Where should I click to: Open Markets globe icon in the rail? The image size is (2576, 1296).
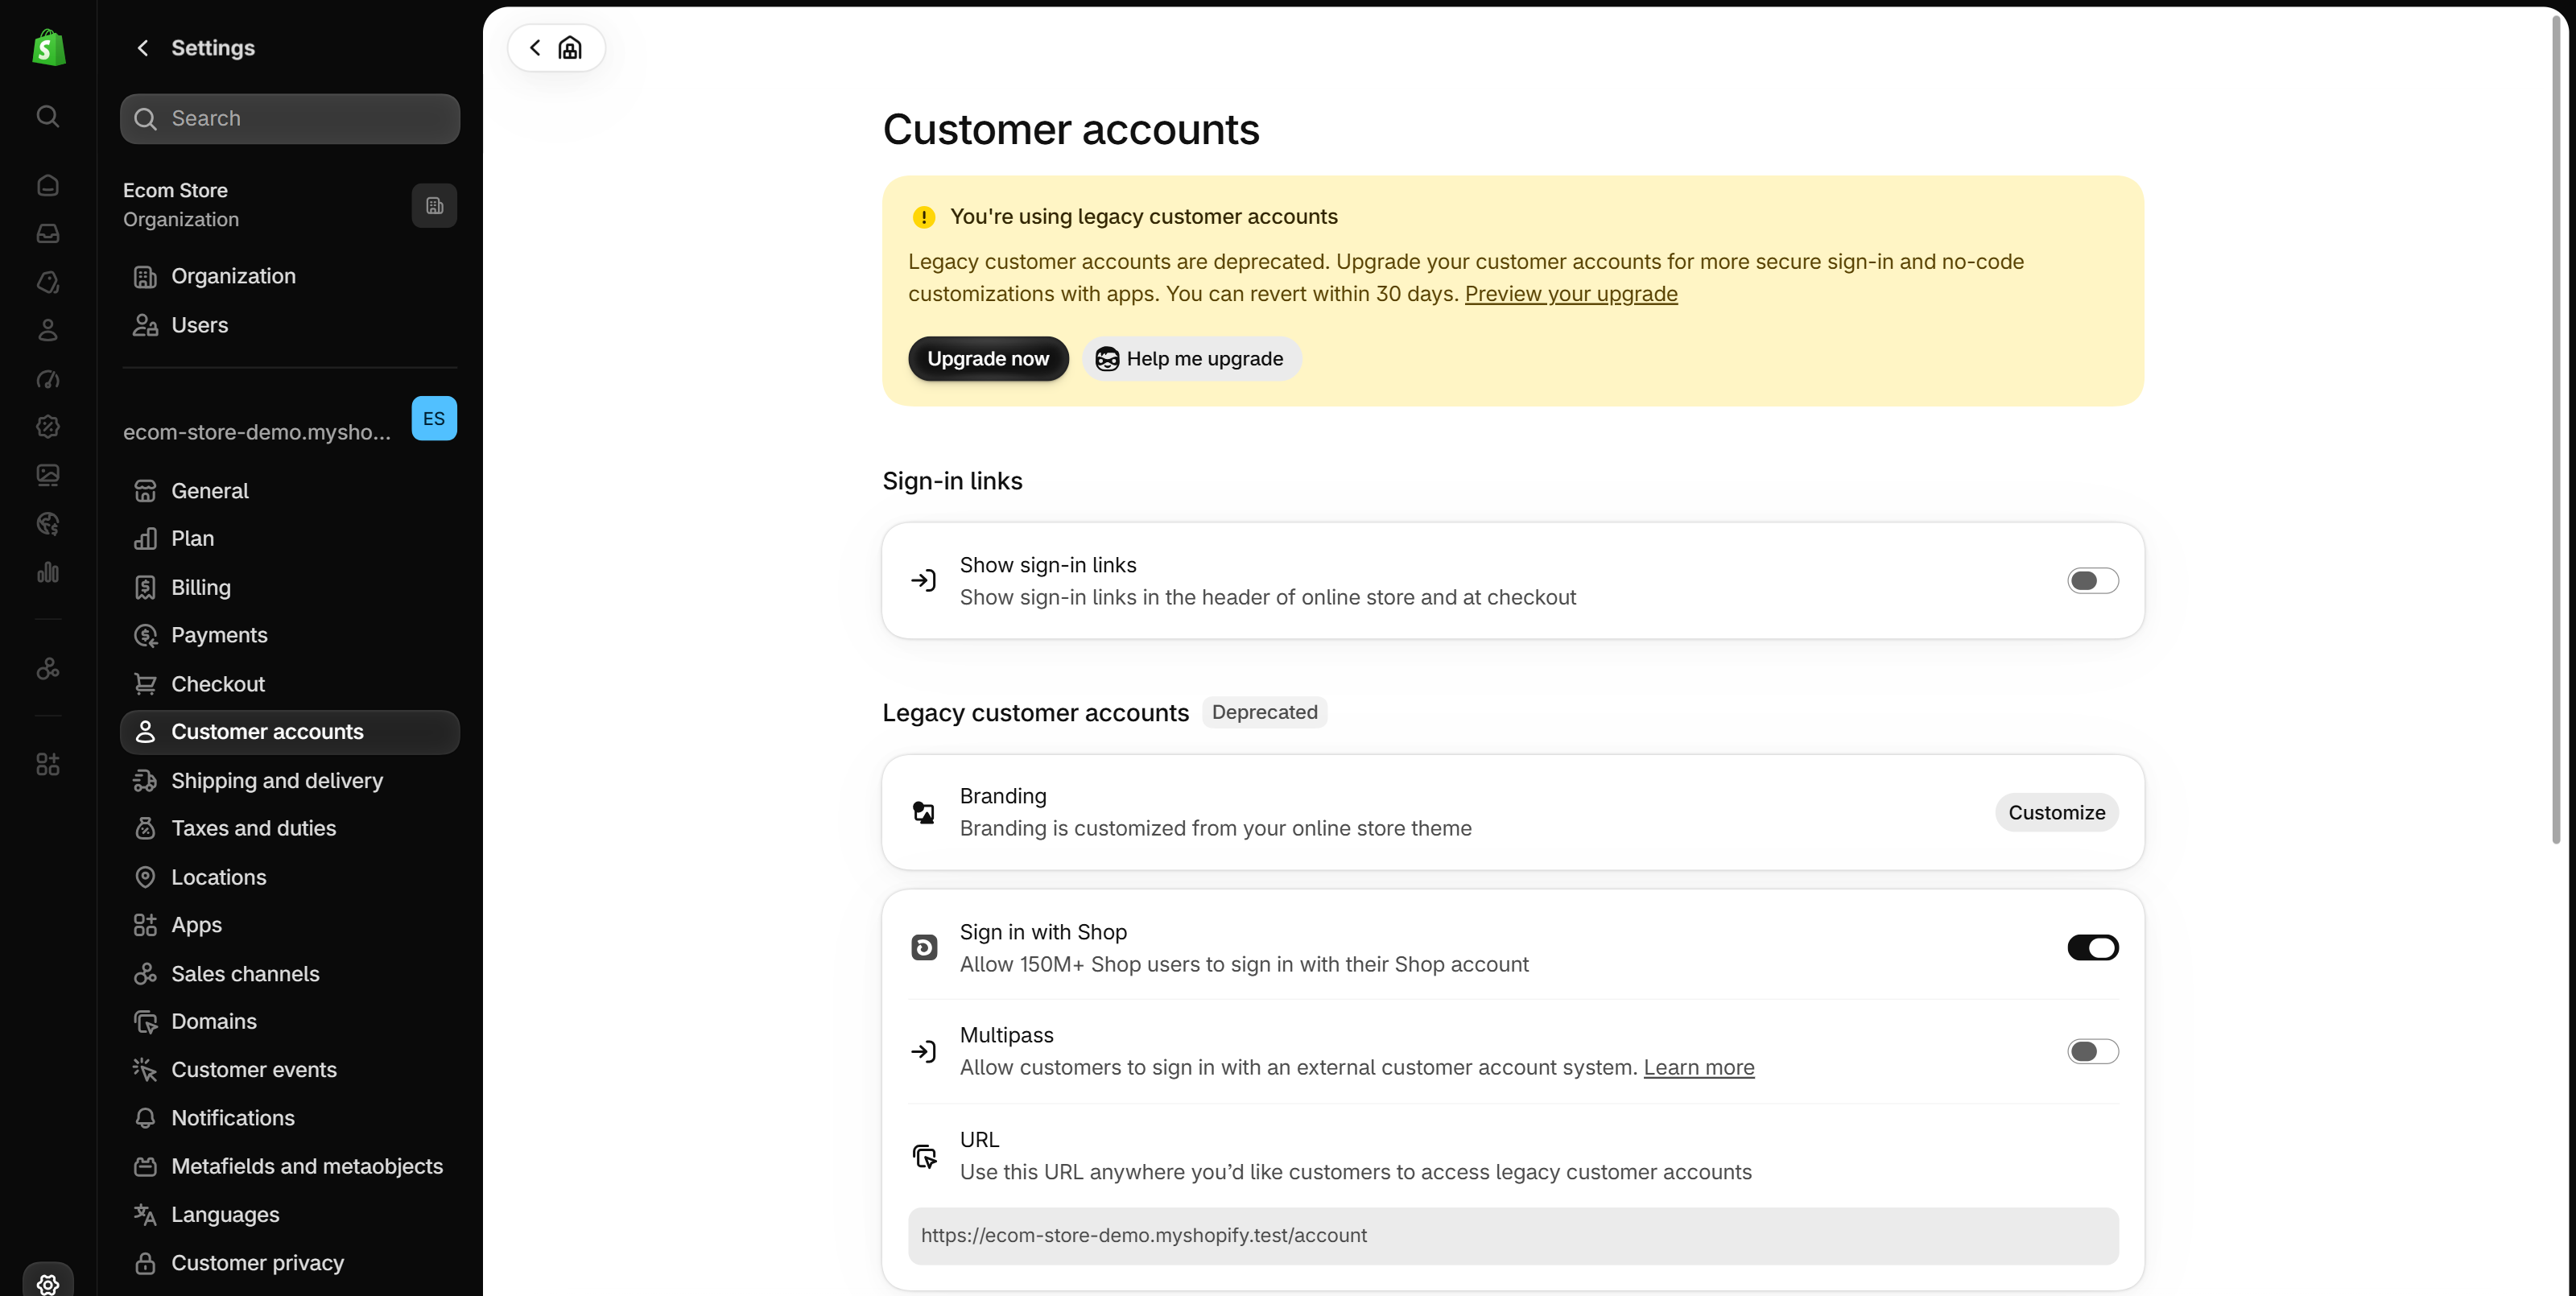click(x=48, y=524)
